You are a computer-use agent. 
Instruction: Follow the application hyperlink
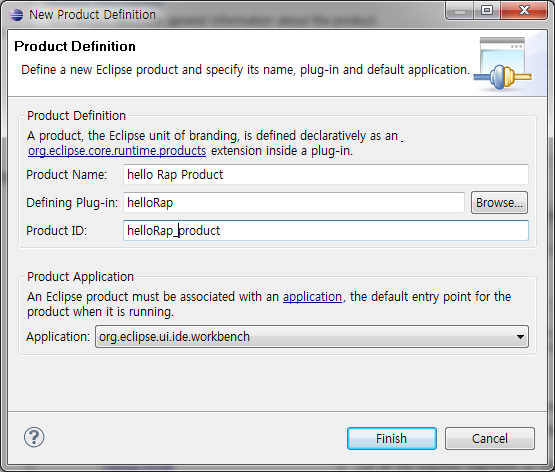[312, 297]
